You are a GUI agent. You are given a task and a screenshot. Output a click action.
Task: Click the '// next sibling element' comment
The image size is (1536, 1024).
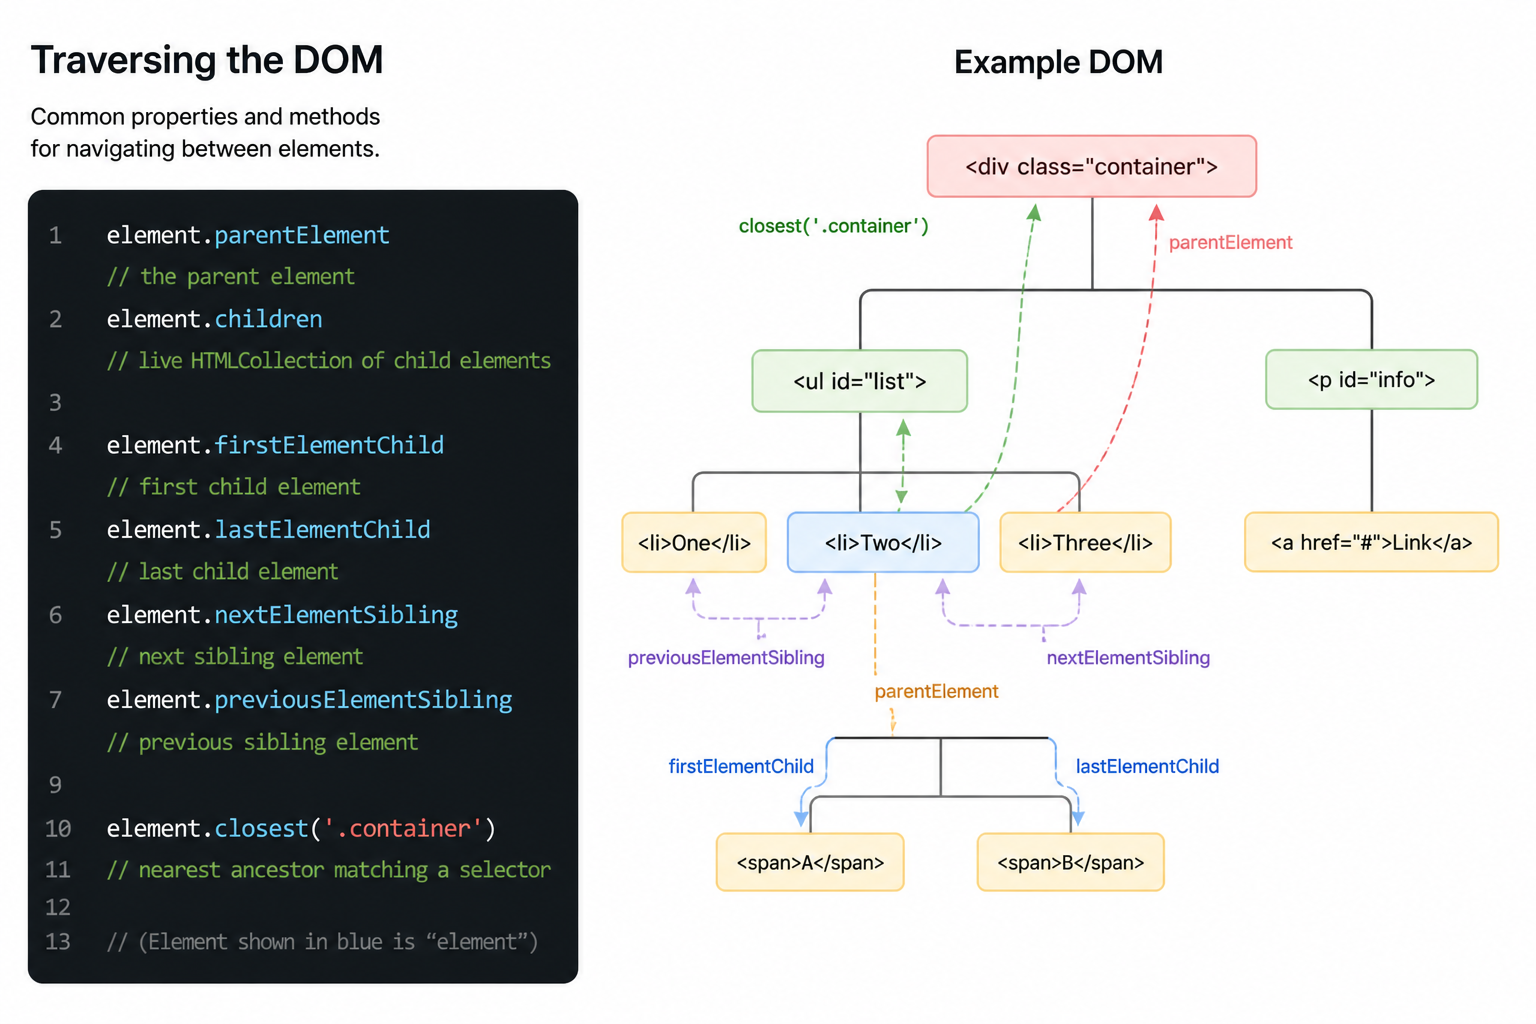tap(235, 656)
